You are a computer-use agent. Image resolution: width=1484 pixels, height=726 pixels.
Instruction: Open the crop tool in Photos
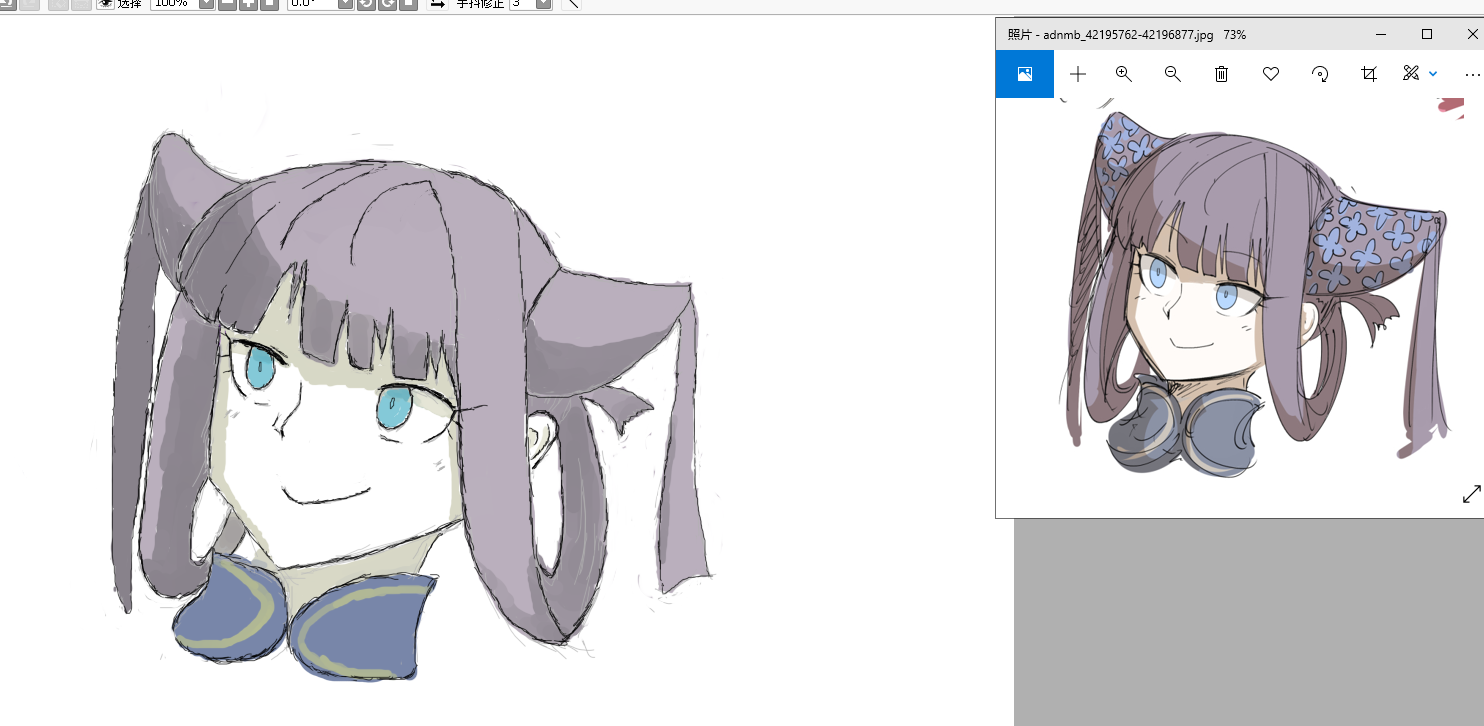click(1369, 74)
